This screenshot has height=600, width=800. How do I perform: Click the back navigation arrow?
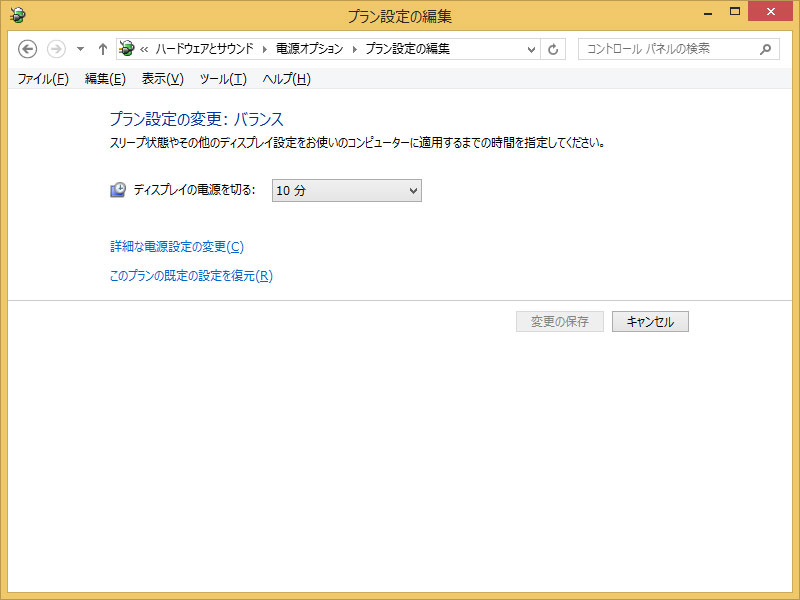click(x=28, y=49)
